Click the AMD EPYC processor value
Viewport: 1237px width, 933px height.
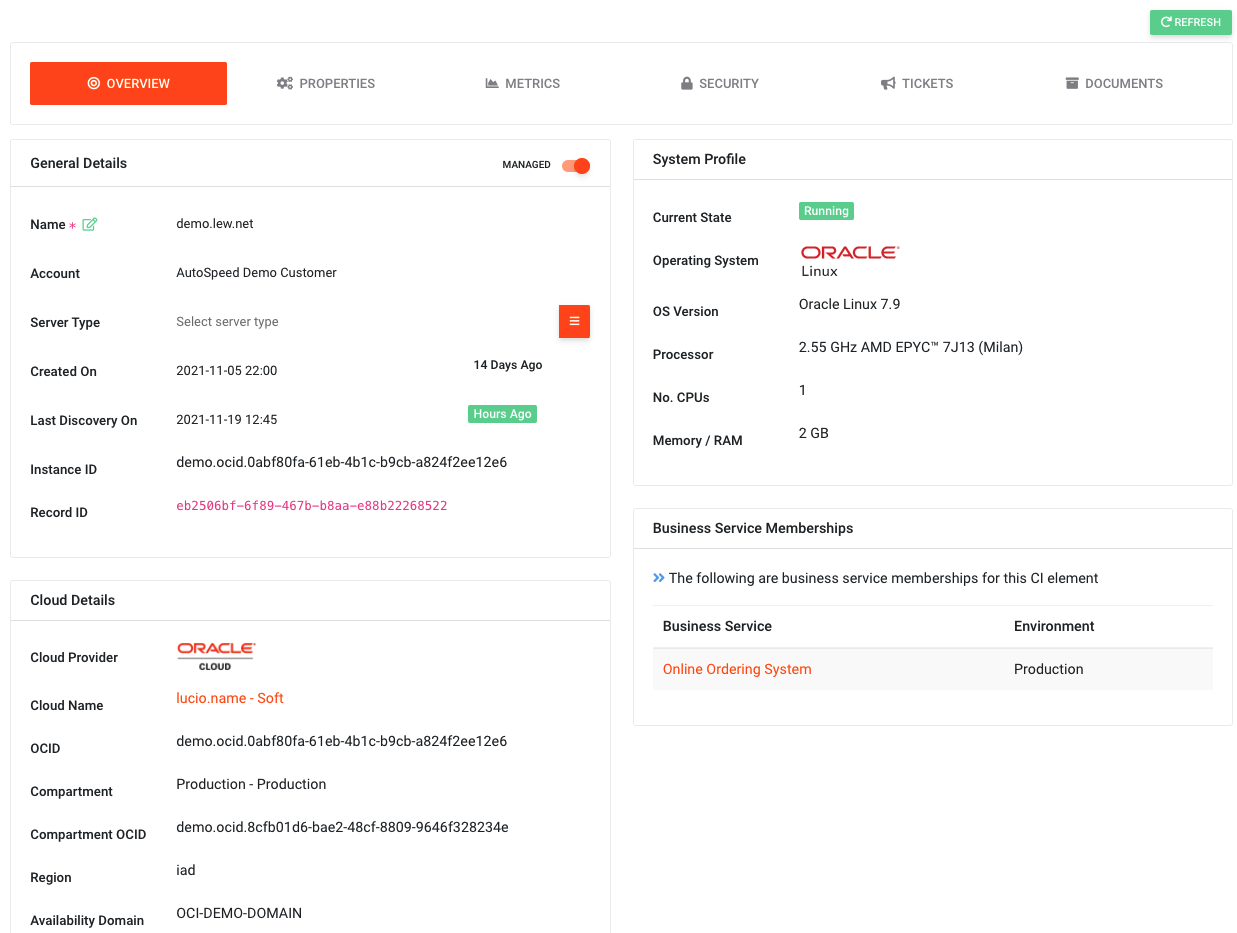pyautogui.click(x=911, y=347)
